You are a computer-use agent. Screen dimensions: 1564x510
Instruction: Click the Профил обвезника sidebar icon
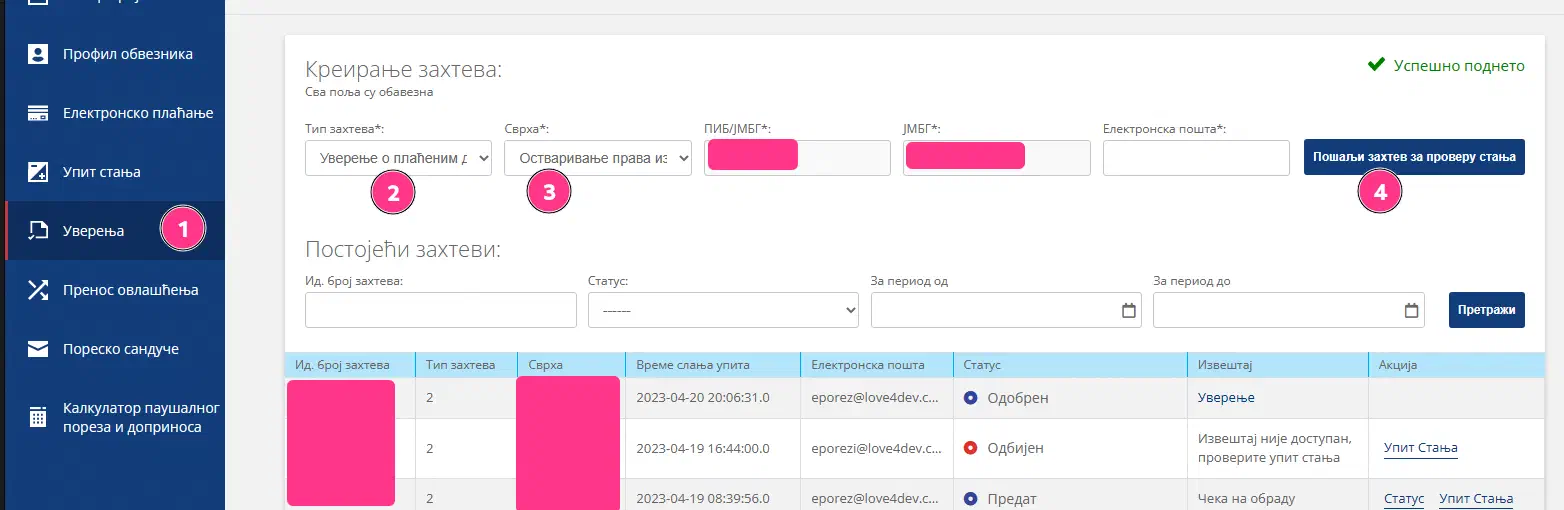[x=38, y=54]
